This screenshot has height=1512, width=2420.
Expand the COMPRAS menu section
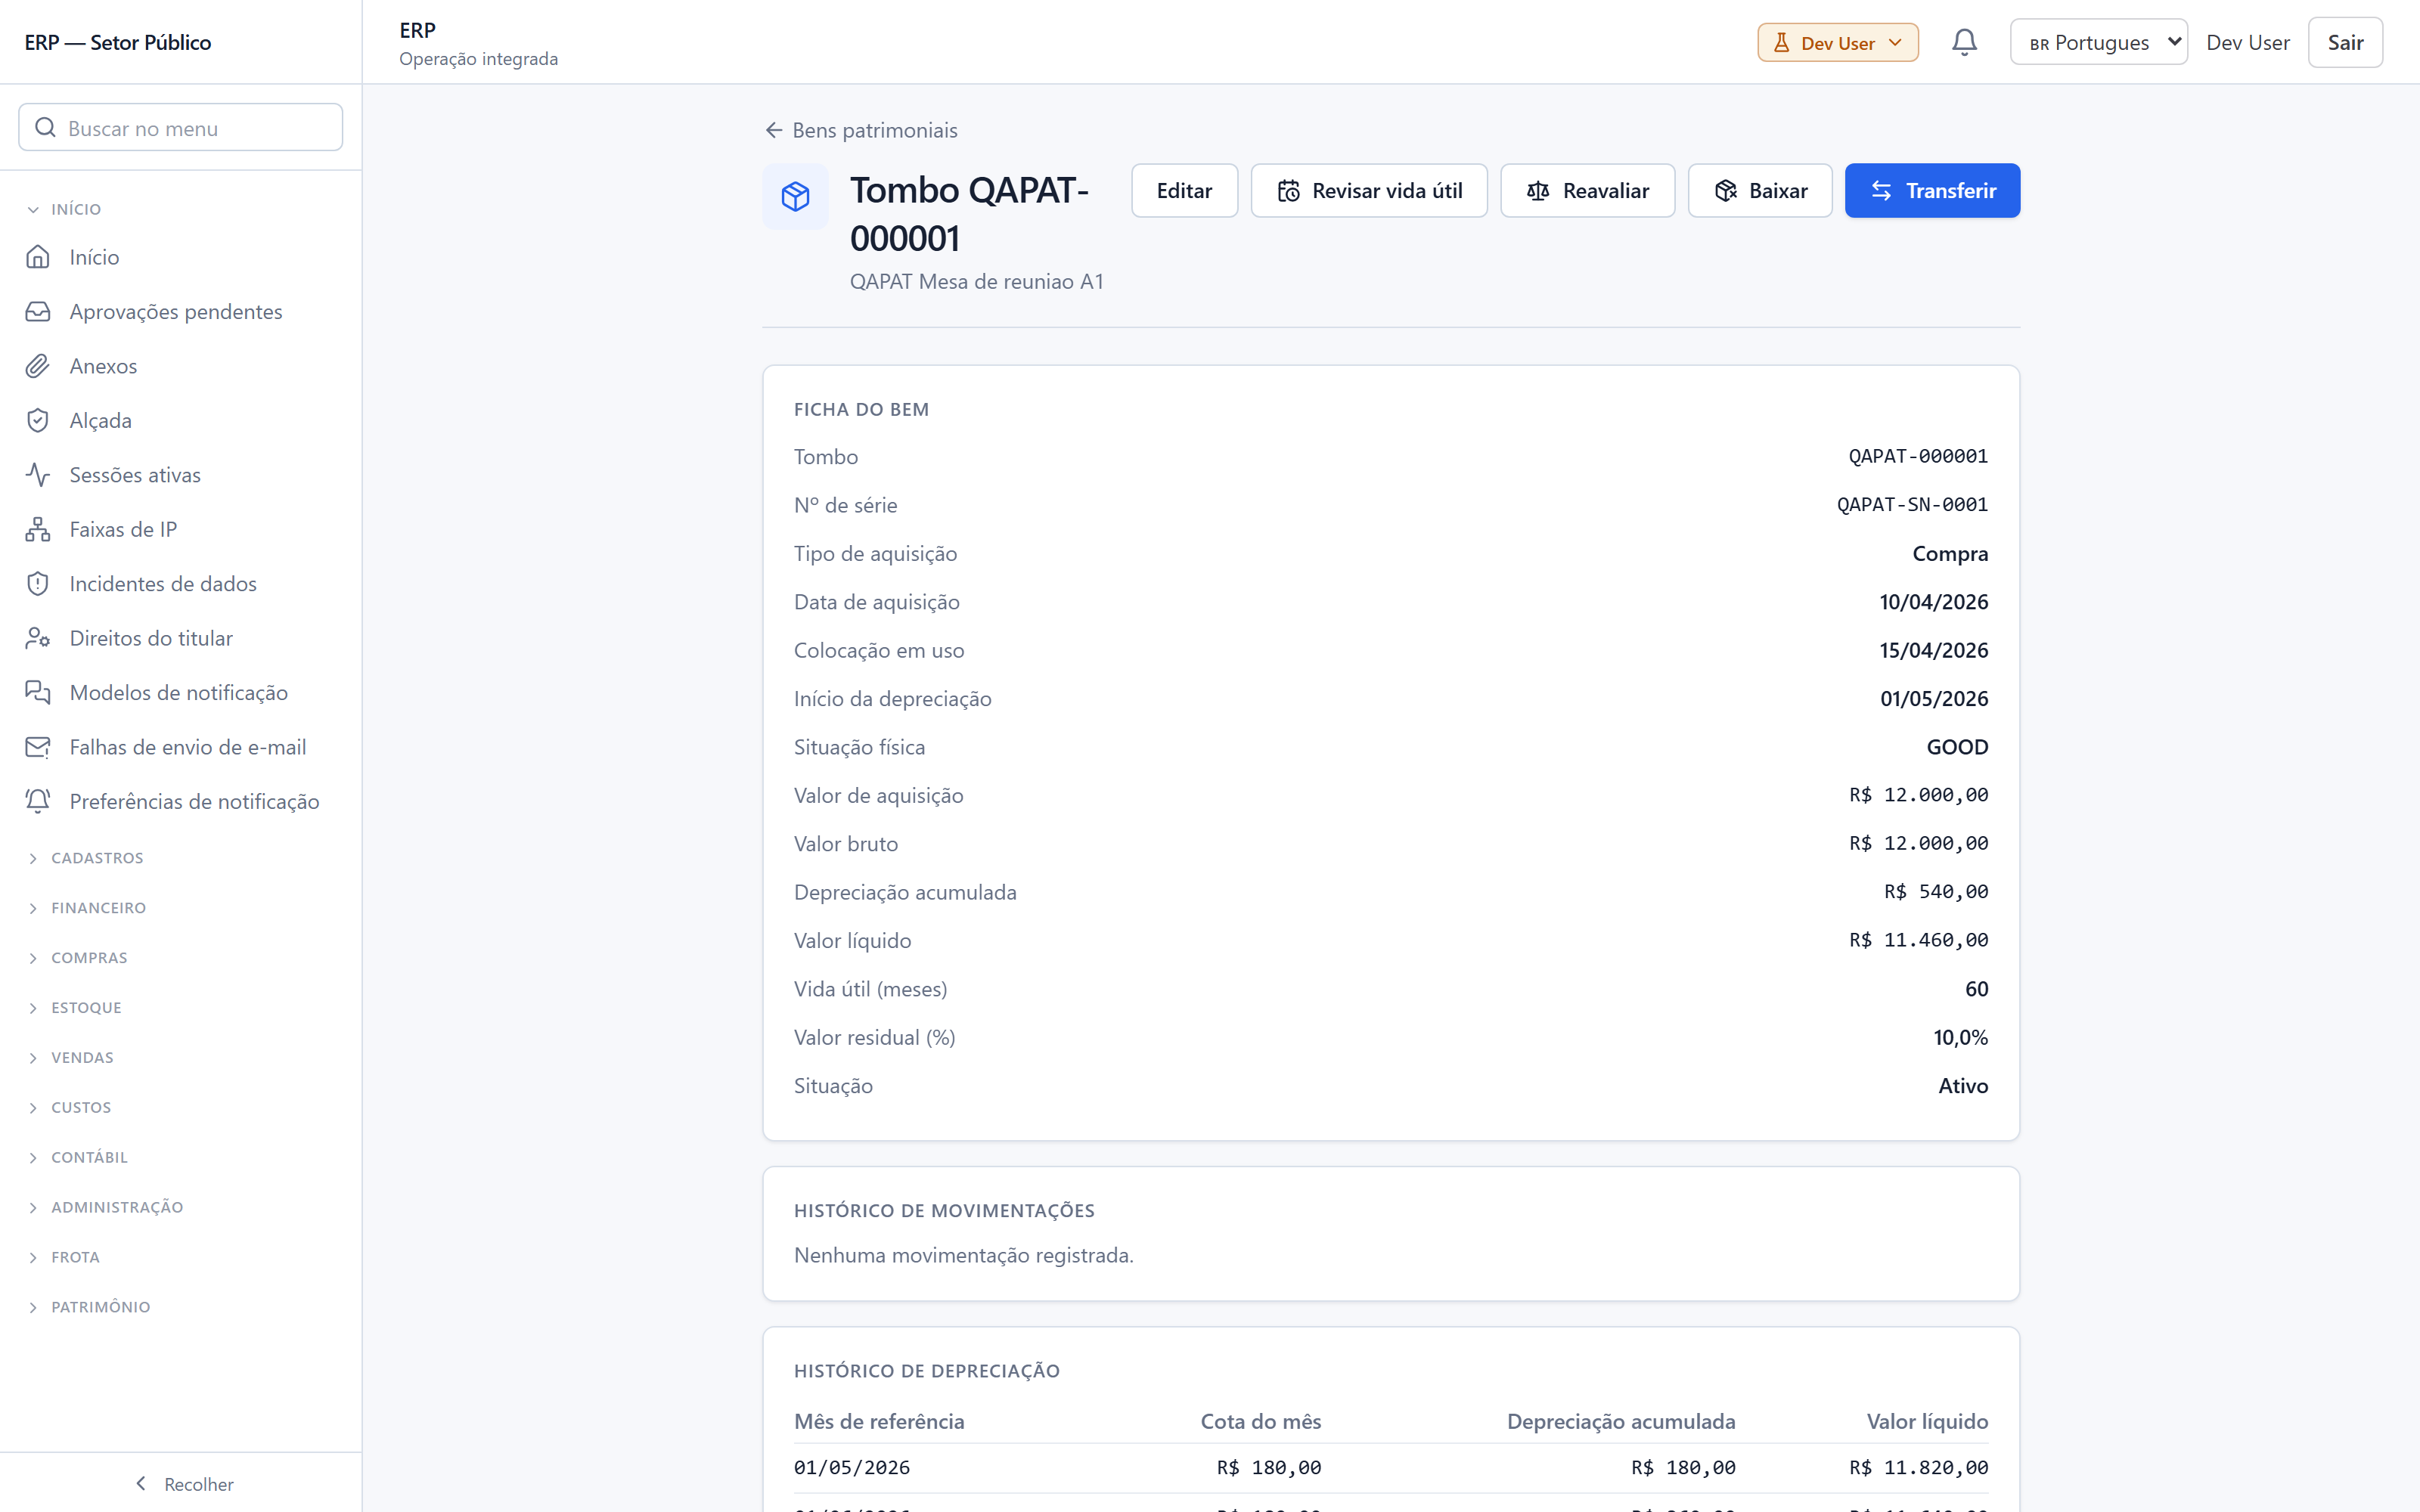[x=78, y=958]
